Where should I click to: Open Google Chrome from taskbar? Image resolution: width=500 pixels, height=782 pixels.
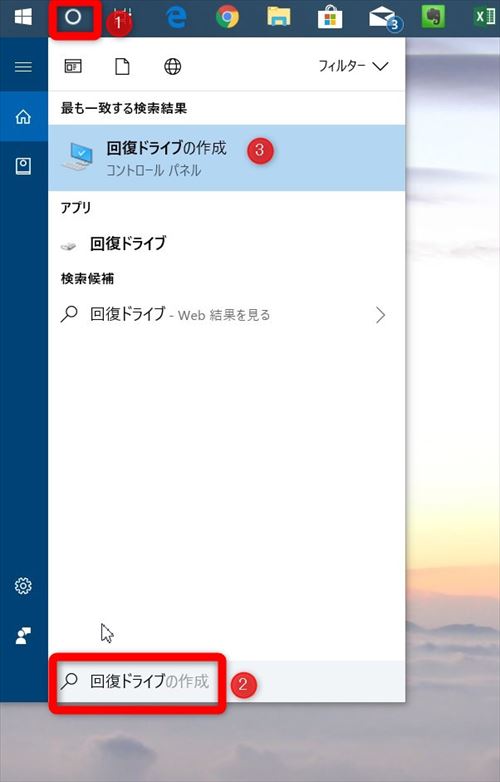coord(227,17)
